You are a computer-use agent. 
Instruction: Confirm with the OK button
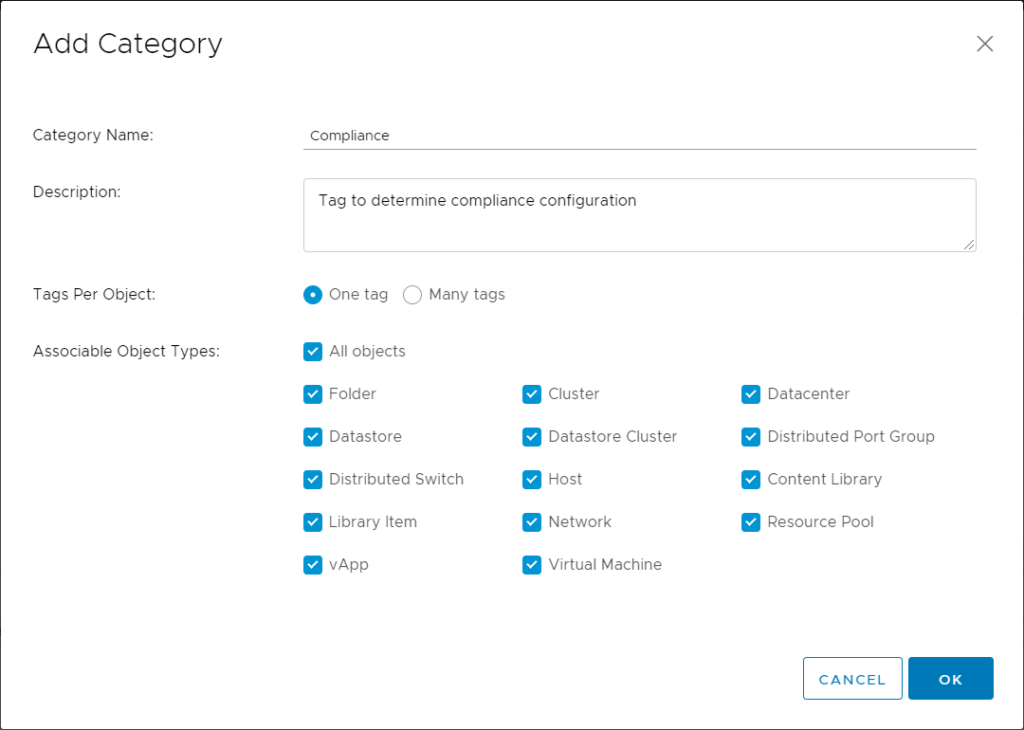click(951, 679)
